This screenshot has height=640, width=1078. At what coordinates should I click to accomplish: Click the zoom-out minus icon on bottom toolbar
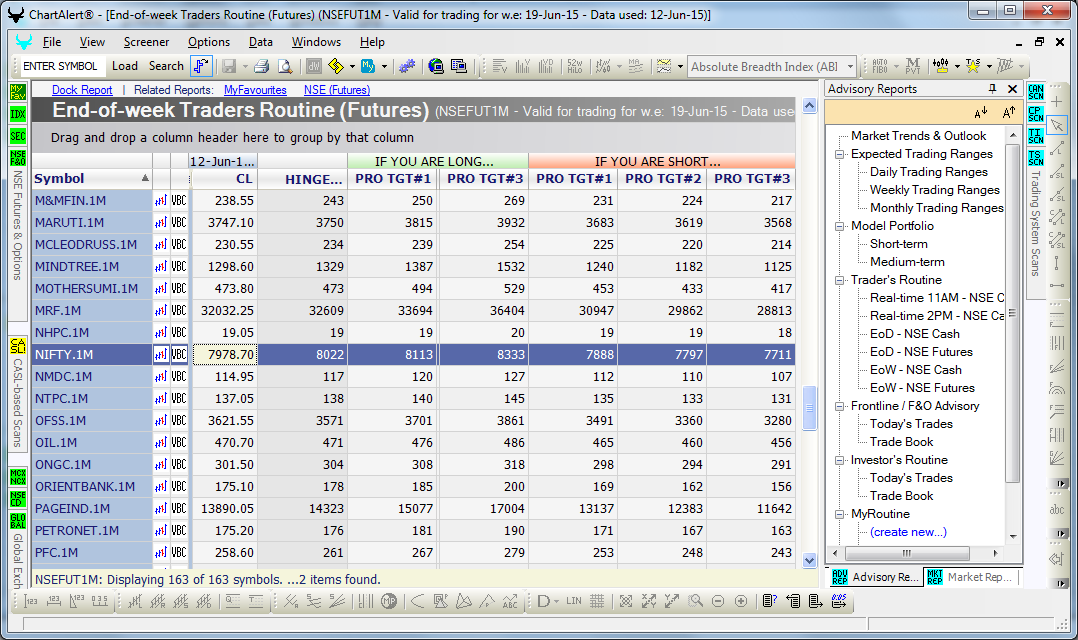click(718, 602)
